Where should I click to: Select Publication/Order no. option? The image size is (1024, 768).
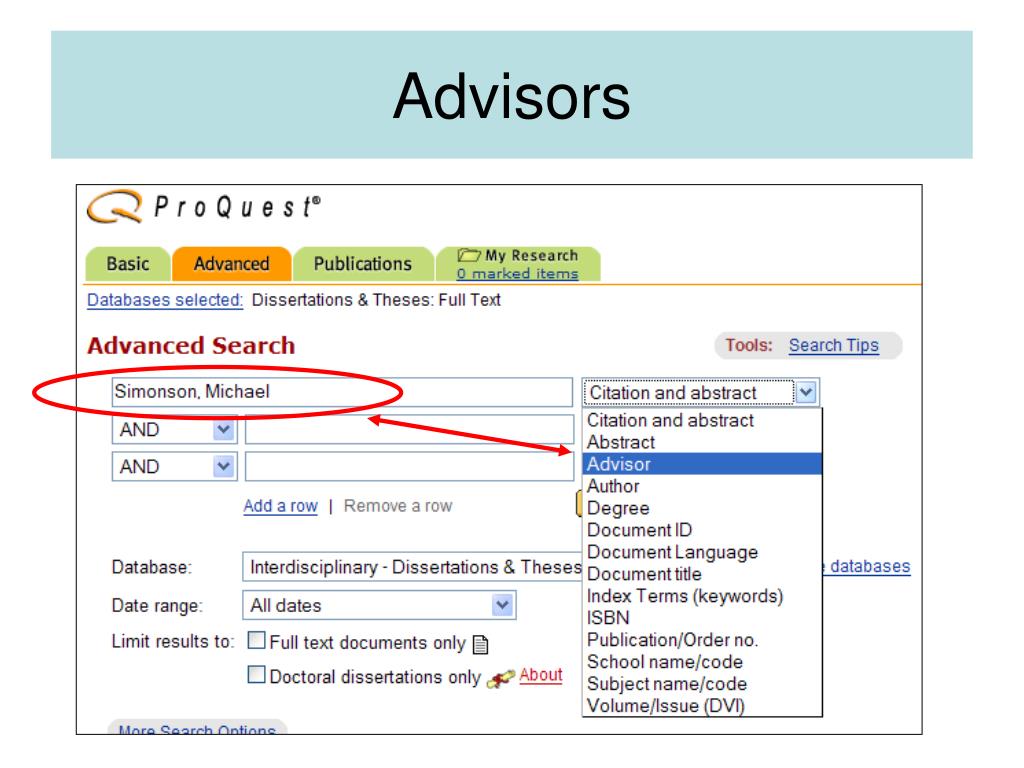[701, 640]
